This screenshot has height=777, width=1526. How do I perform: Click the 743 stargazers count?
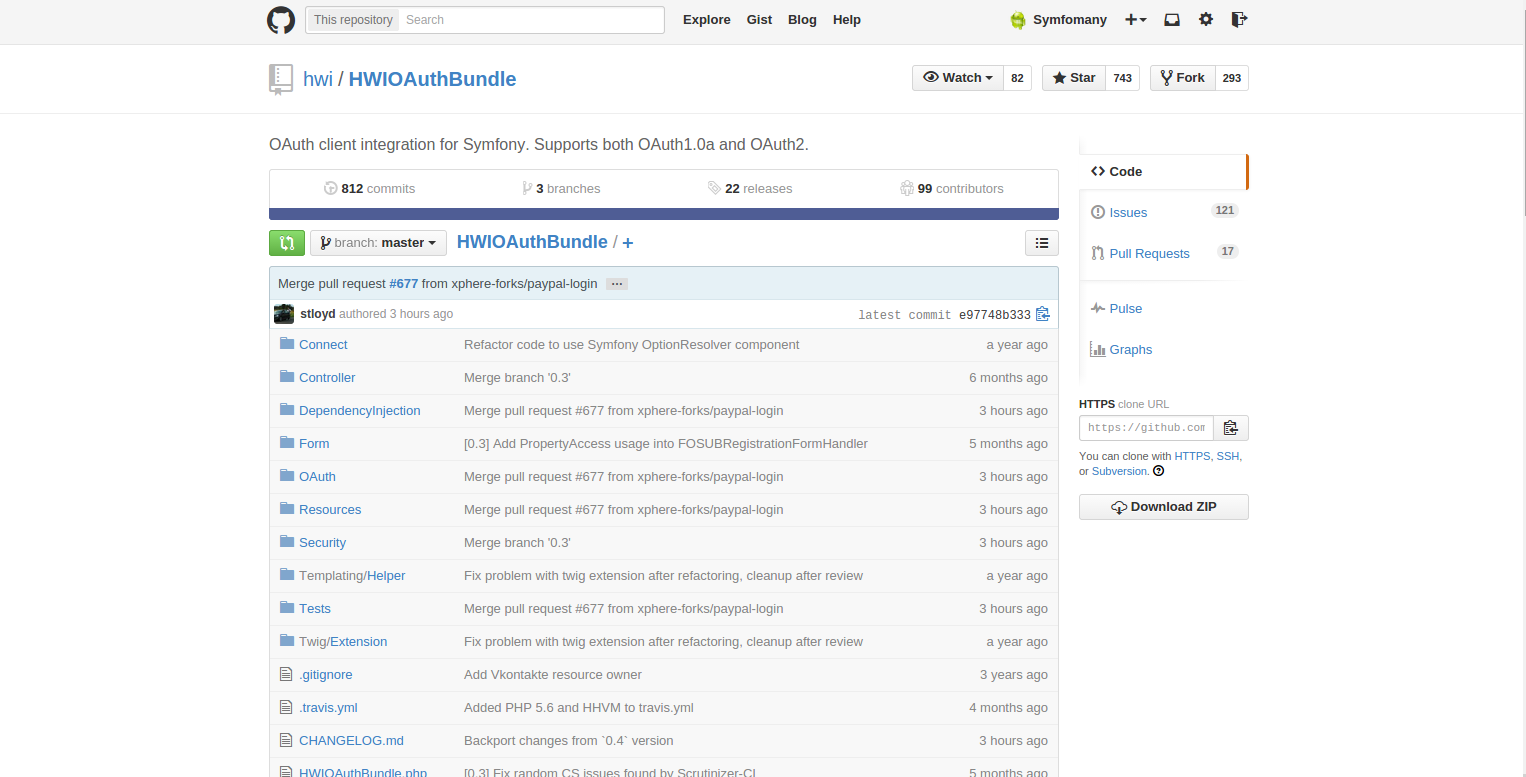(1122, 78)
